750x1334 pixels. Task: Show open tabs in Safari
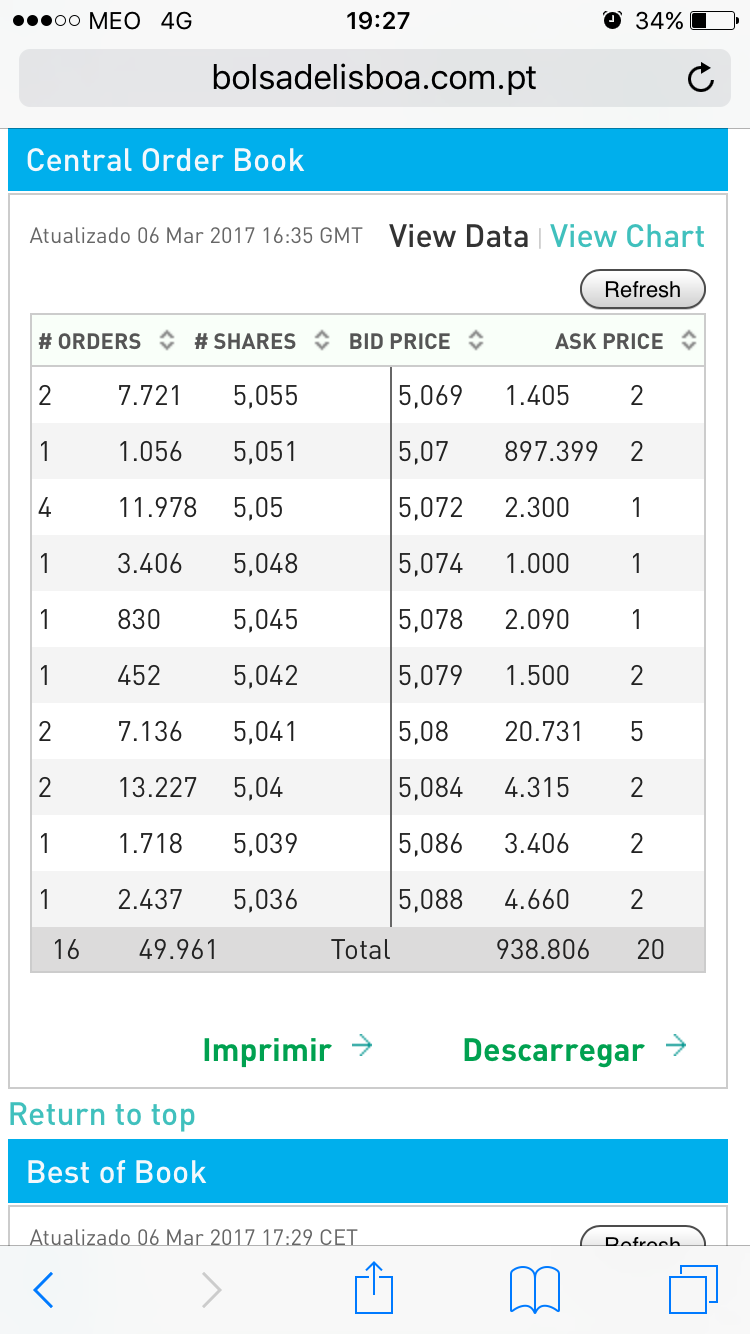pos(693,1290)
